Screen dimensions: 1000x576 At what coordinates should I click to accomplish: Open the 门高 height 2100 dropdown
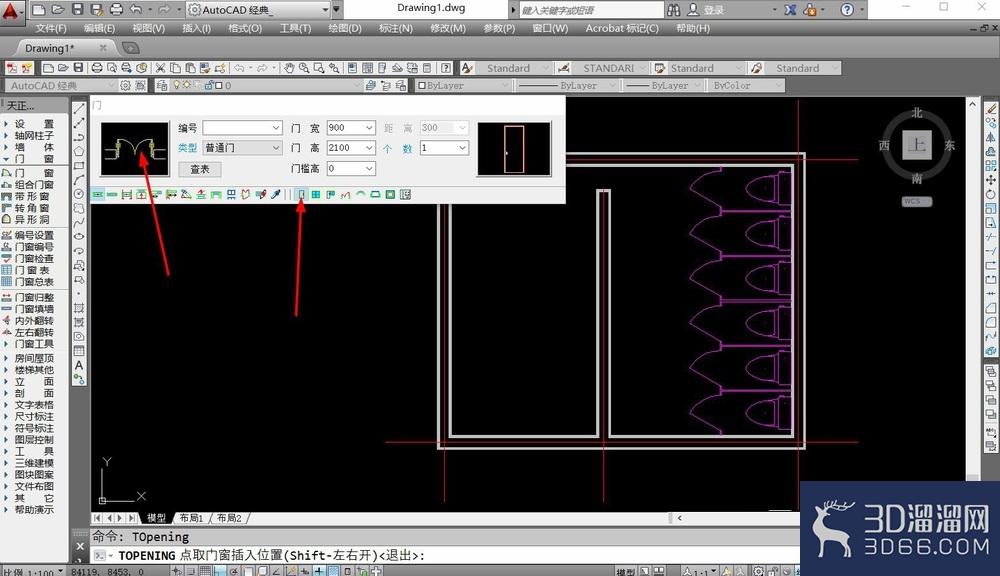coord(351,147)
